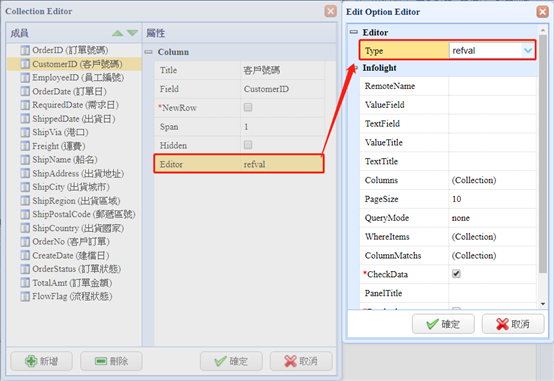Screen dimensions: 554x381
Task: Collapse the Column property group
Action: (148, 52)
